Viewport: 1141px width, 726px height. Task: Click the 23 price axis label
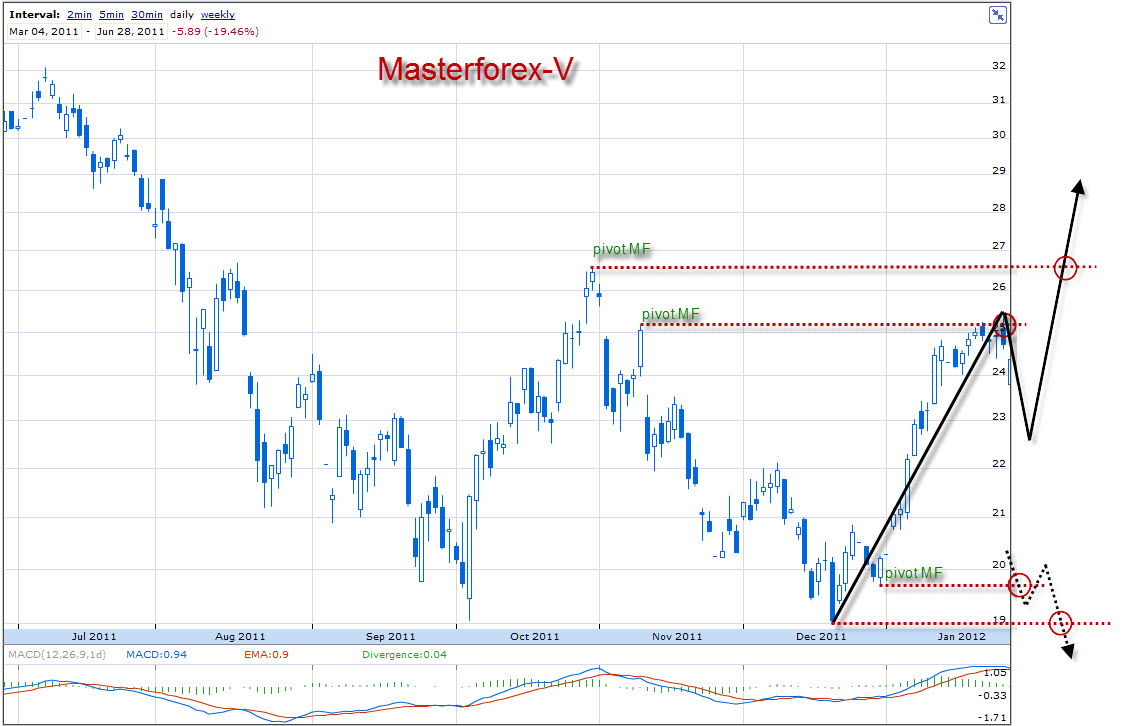[x=999, y=417]
